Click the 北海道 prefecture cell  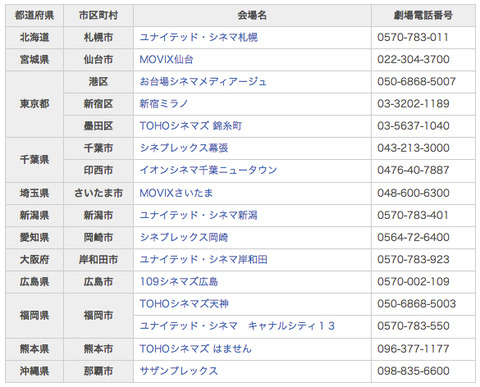34,37
